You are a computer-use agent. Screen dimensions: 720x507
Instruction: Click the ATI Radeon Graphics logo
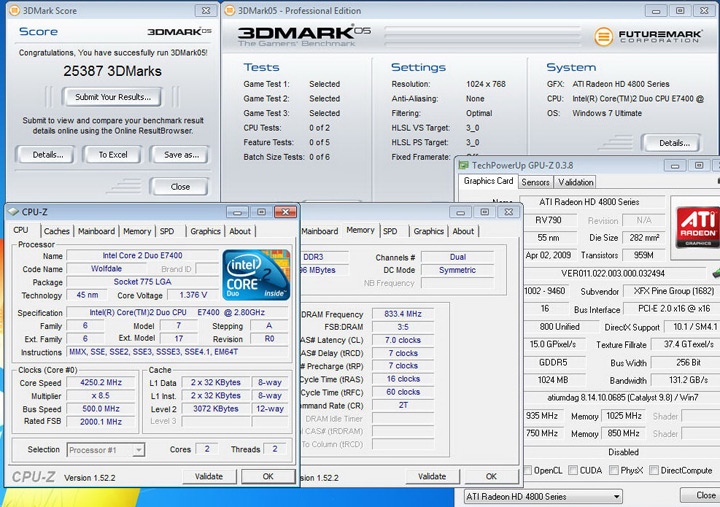click(698, 227)
